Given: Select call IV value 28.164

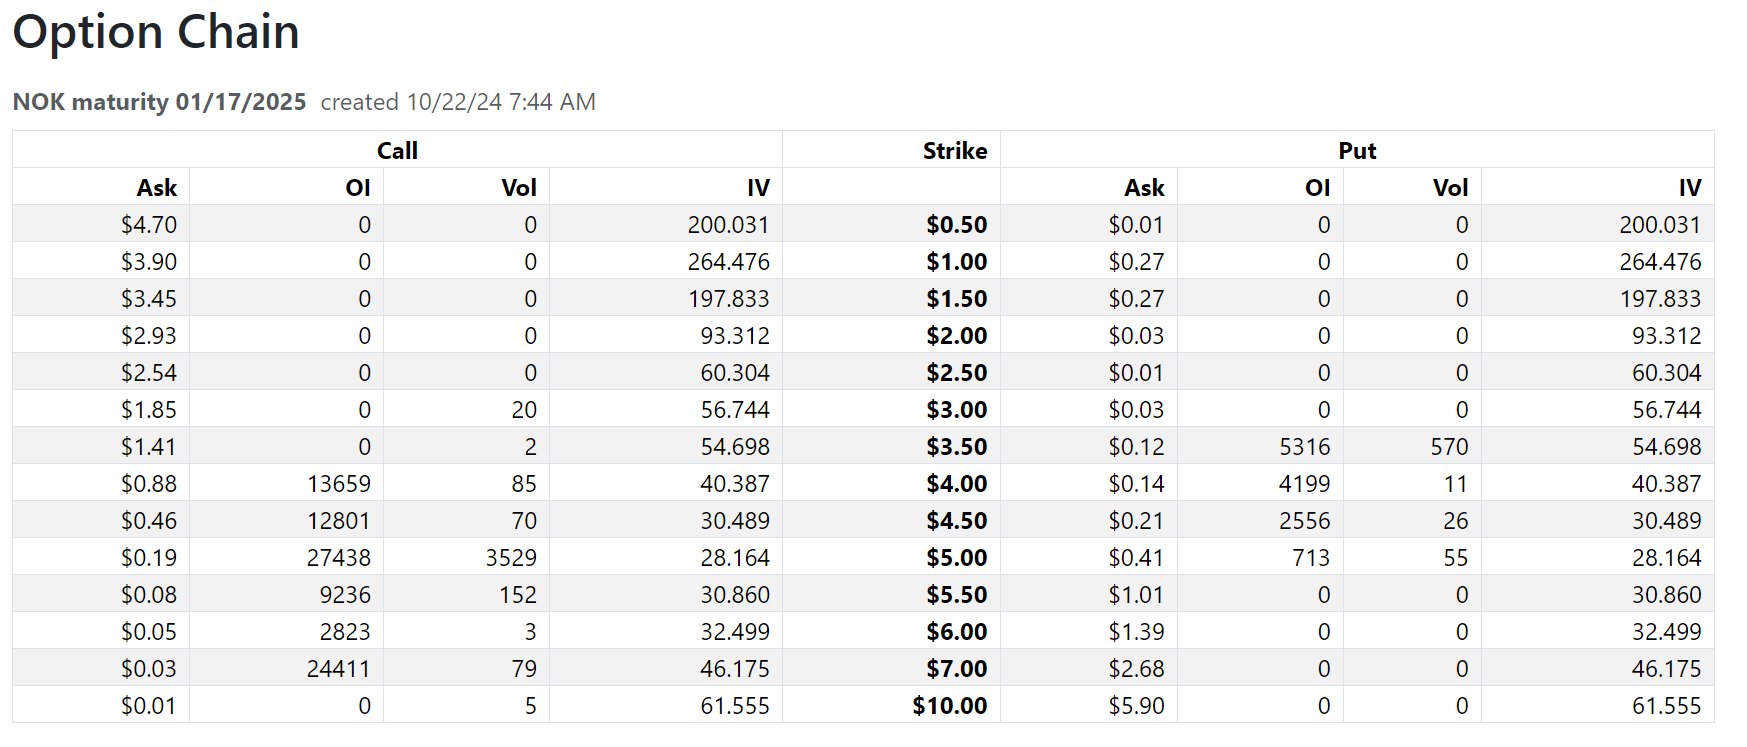Looking at the screenshot, I should (x=735, y=558).
